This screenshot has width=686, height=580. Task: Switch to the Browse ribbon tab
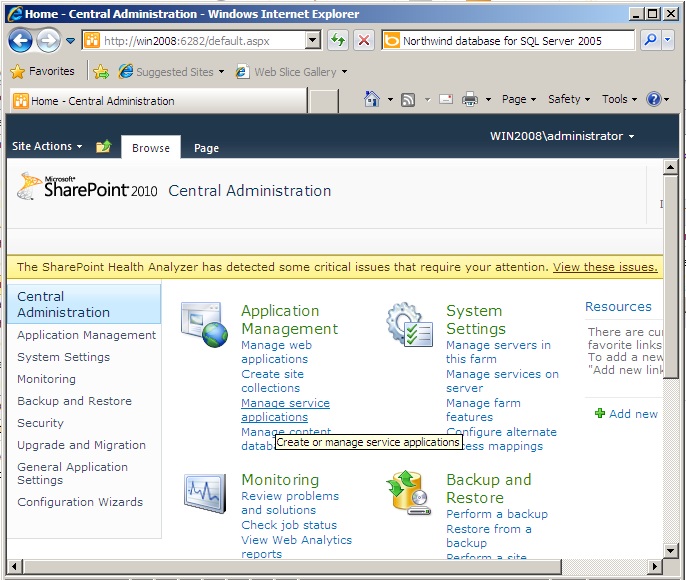click(151, 148)
